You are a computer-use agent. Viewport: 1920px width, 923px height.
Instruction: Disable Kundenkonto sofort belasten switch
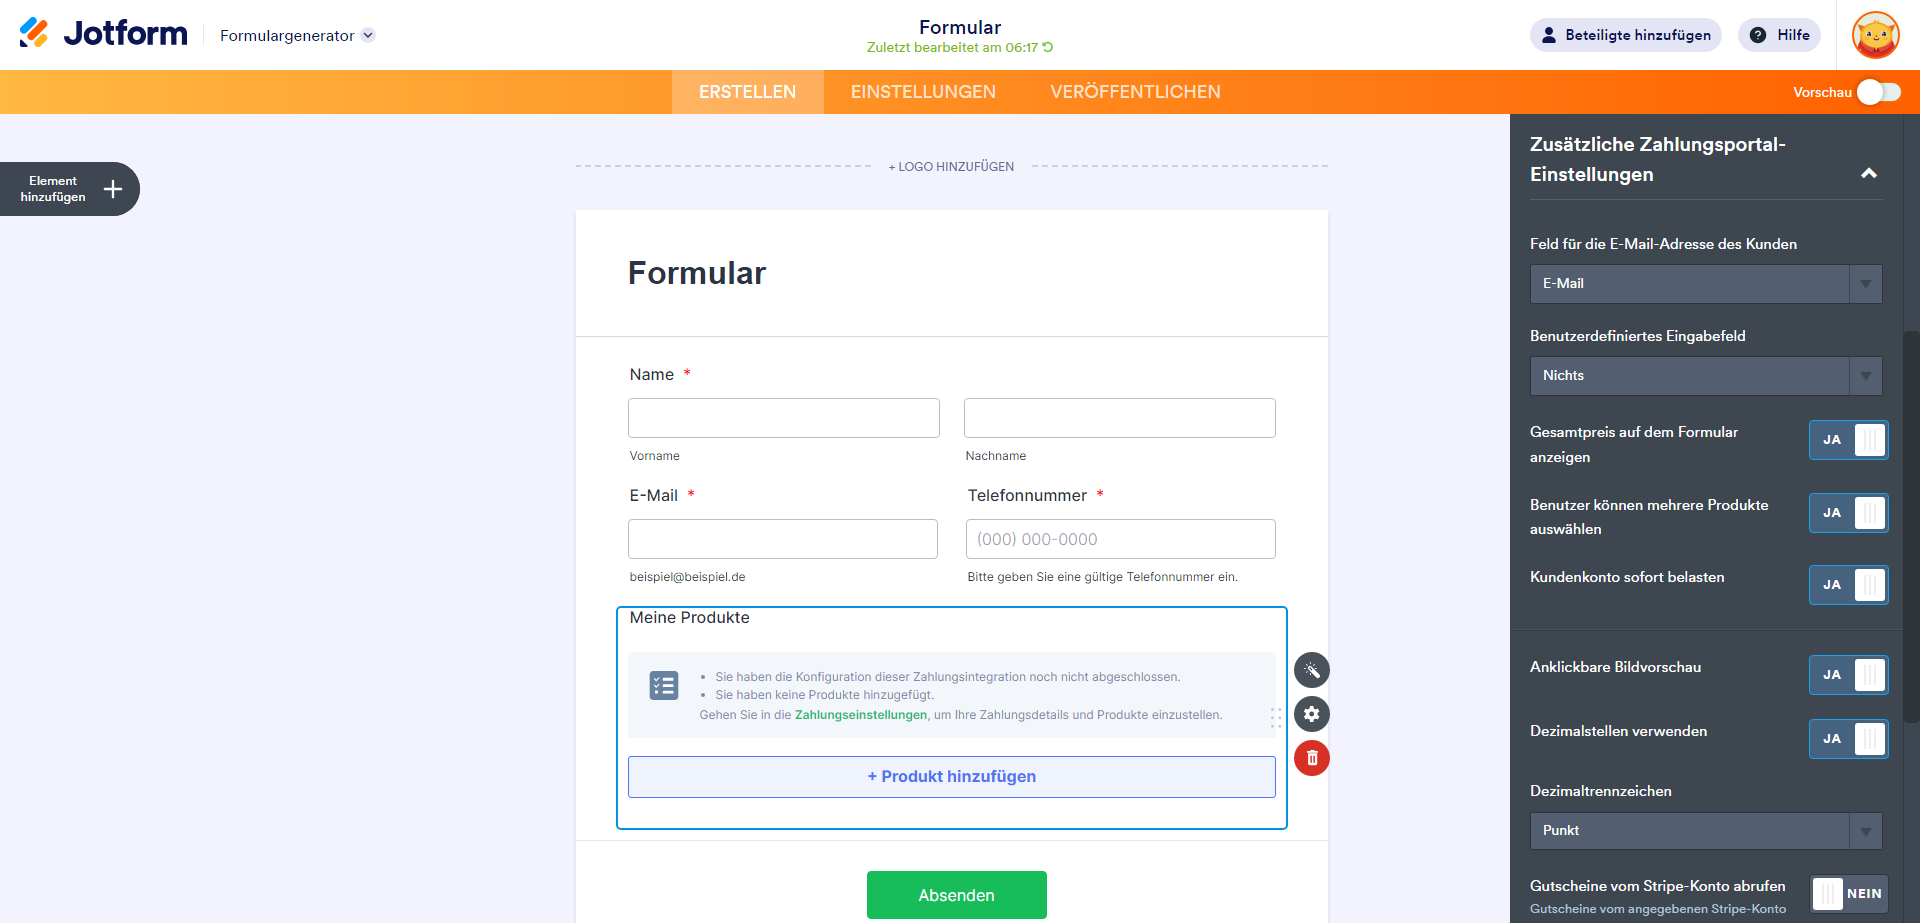coord(1848,585)
